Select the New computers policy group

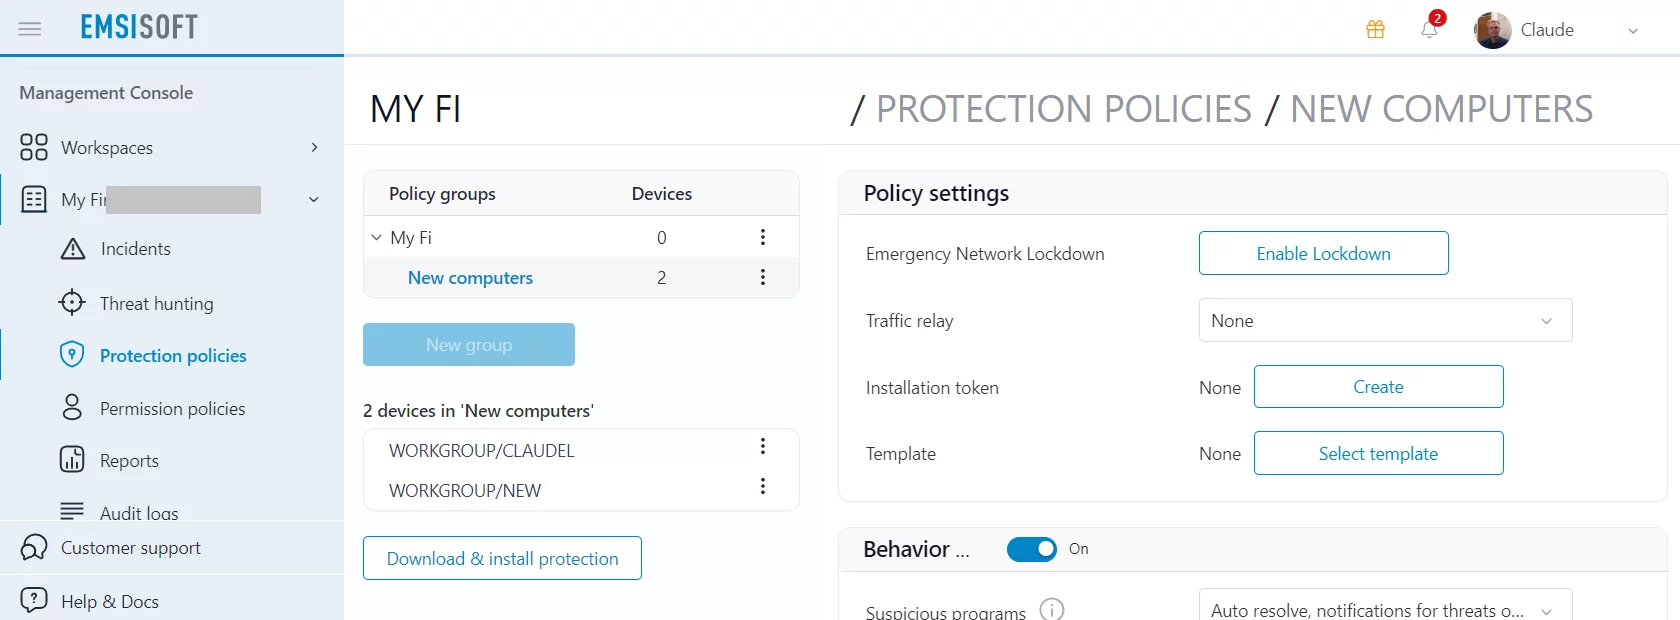click(470, 277)
